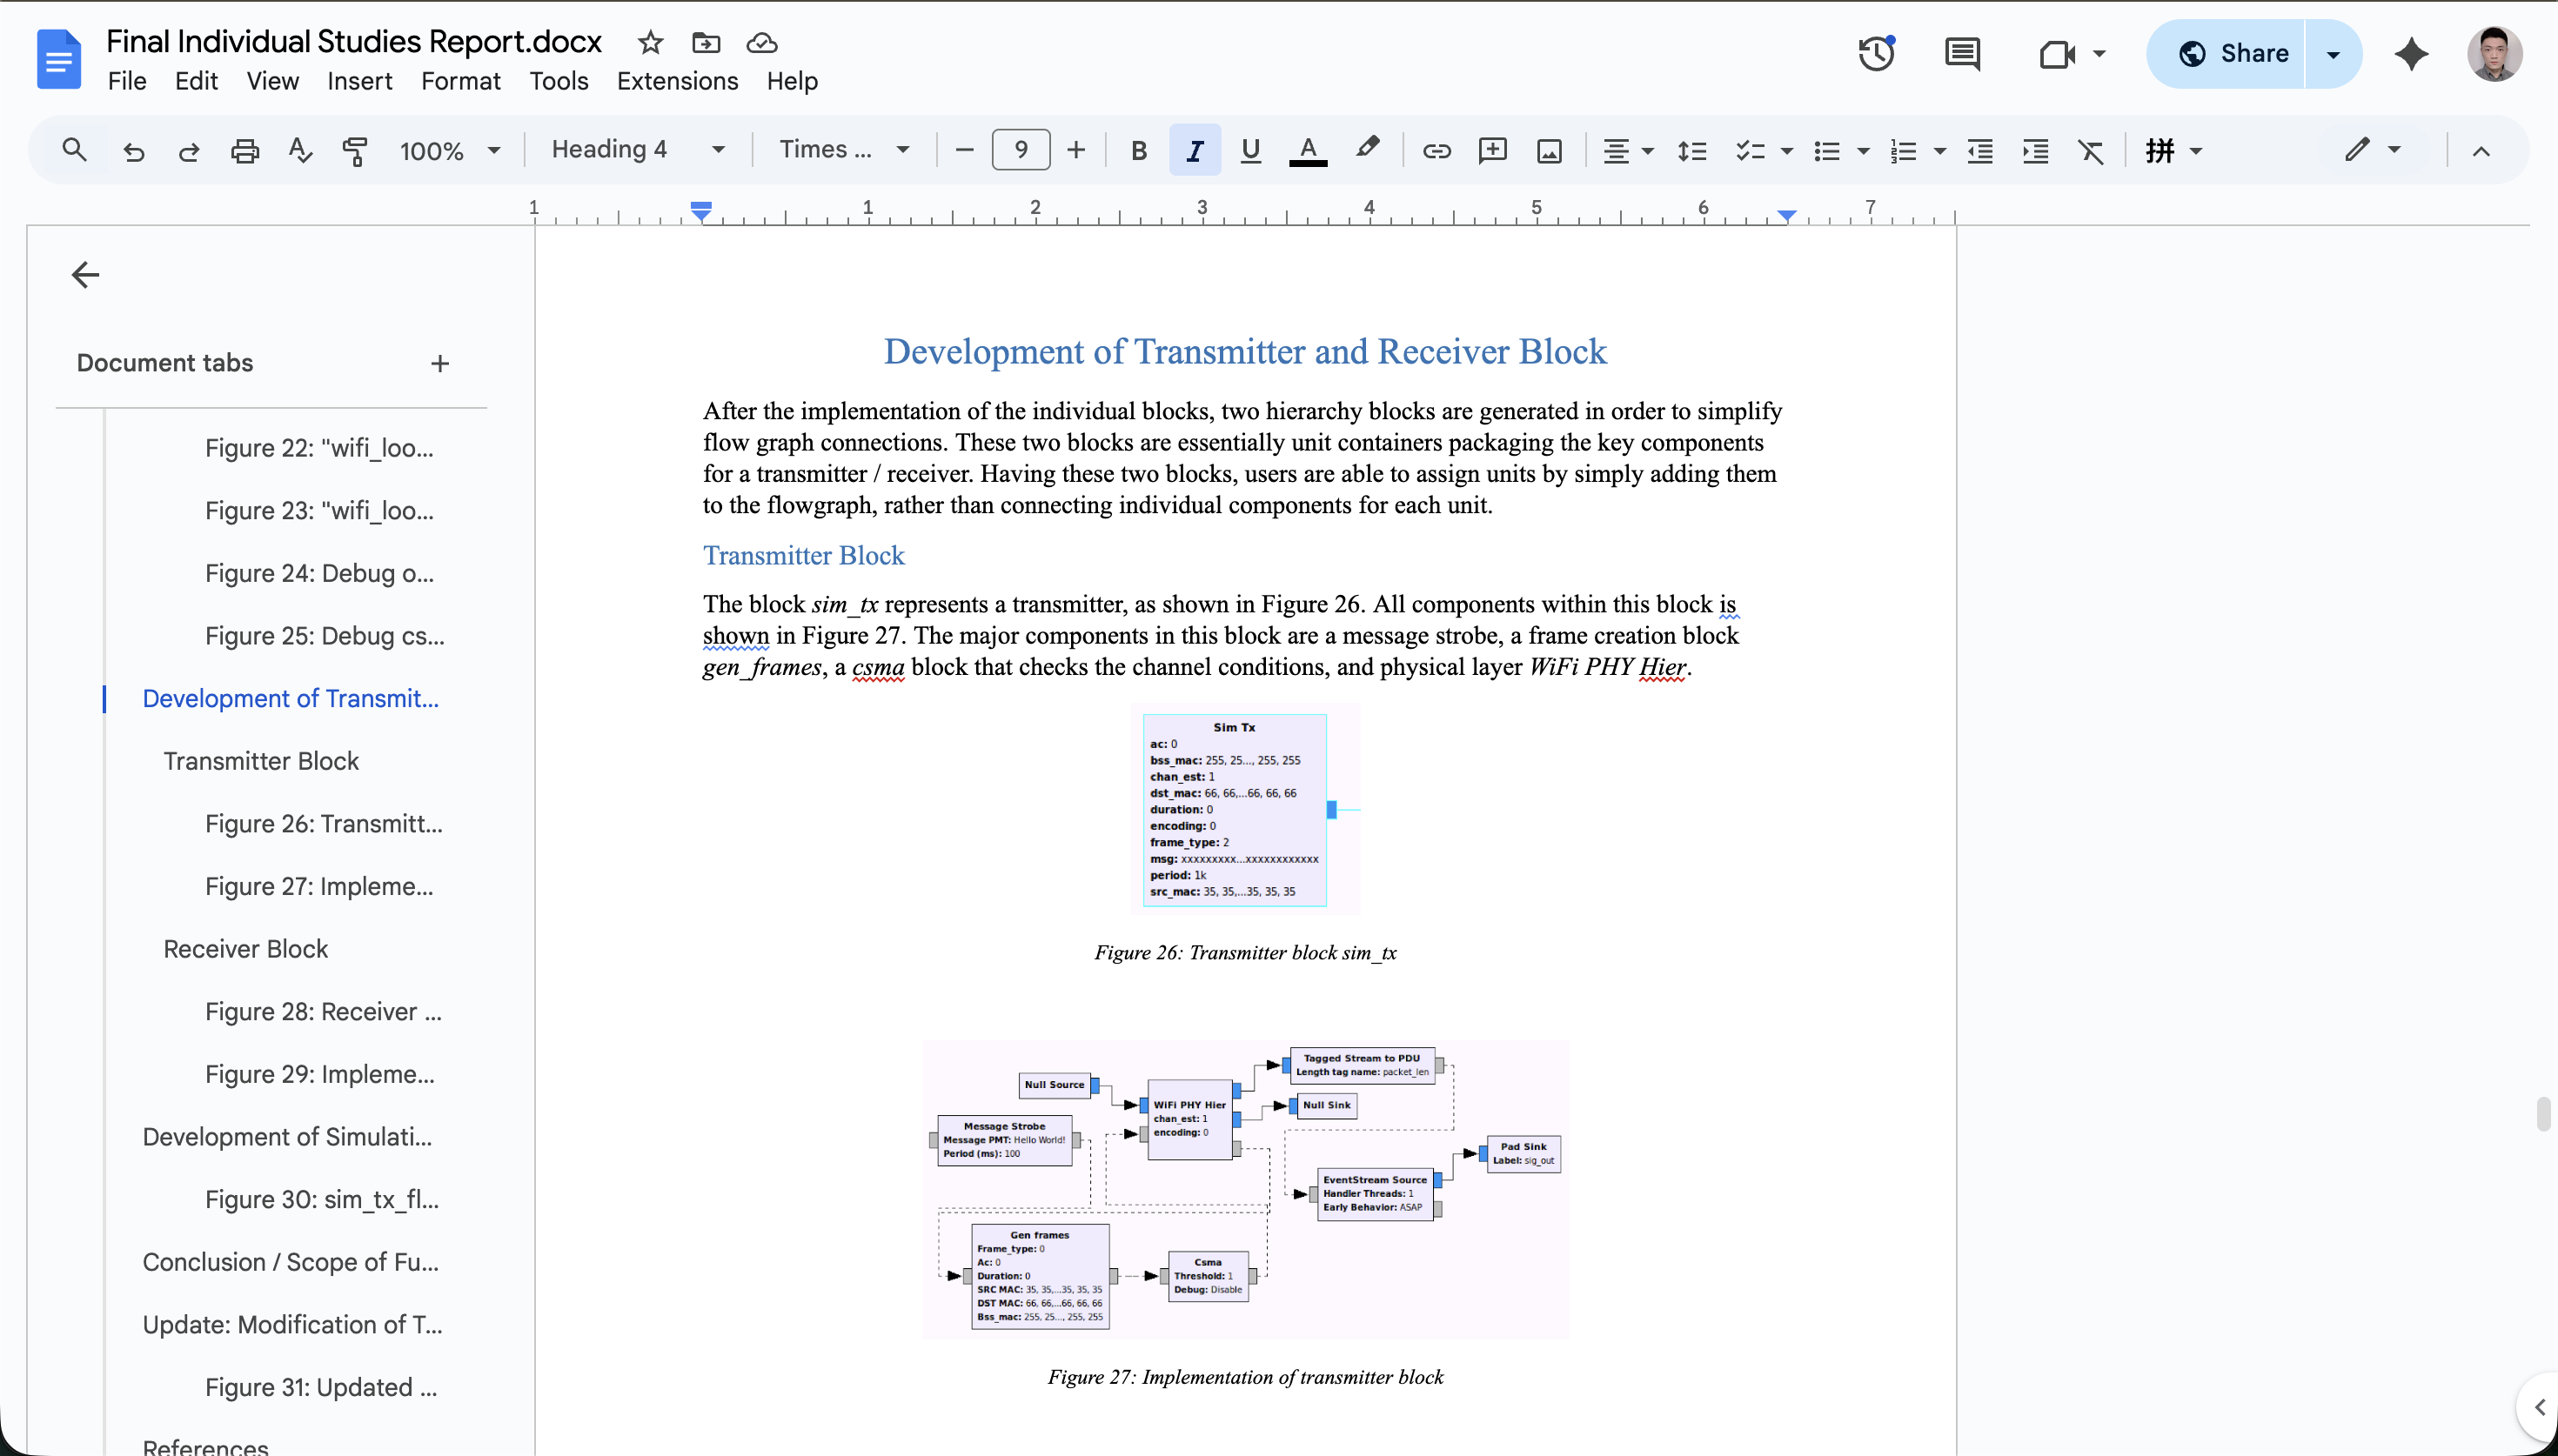Open the comments panel icon
The height and width of the screenshot is (1456, 2558).
click(1962, 54)
